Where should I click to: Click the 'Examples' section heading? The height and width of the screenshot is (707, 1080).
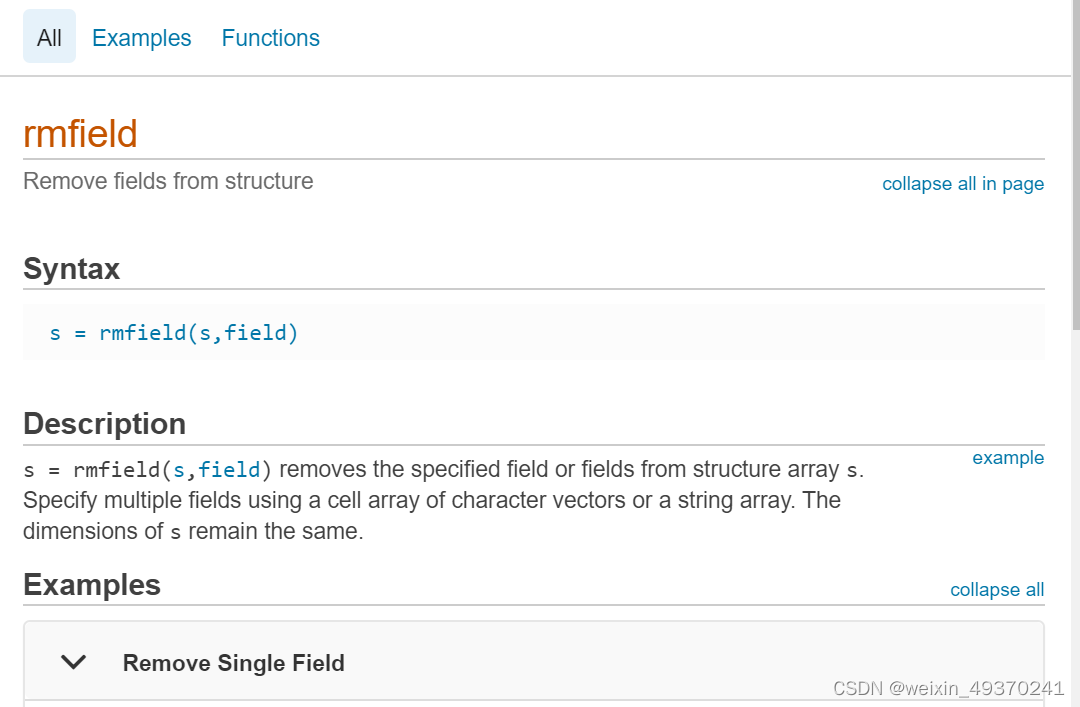[x=91, y=585]
